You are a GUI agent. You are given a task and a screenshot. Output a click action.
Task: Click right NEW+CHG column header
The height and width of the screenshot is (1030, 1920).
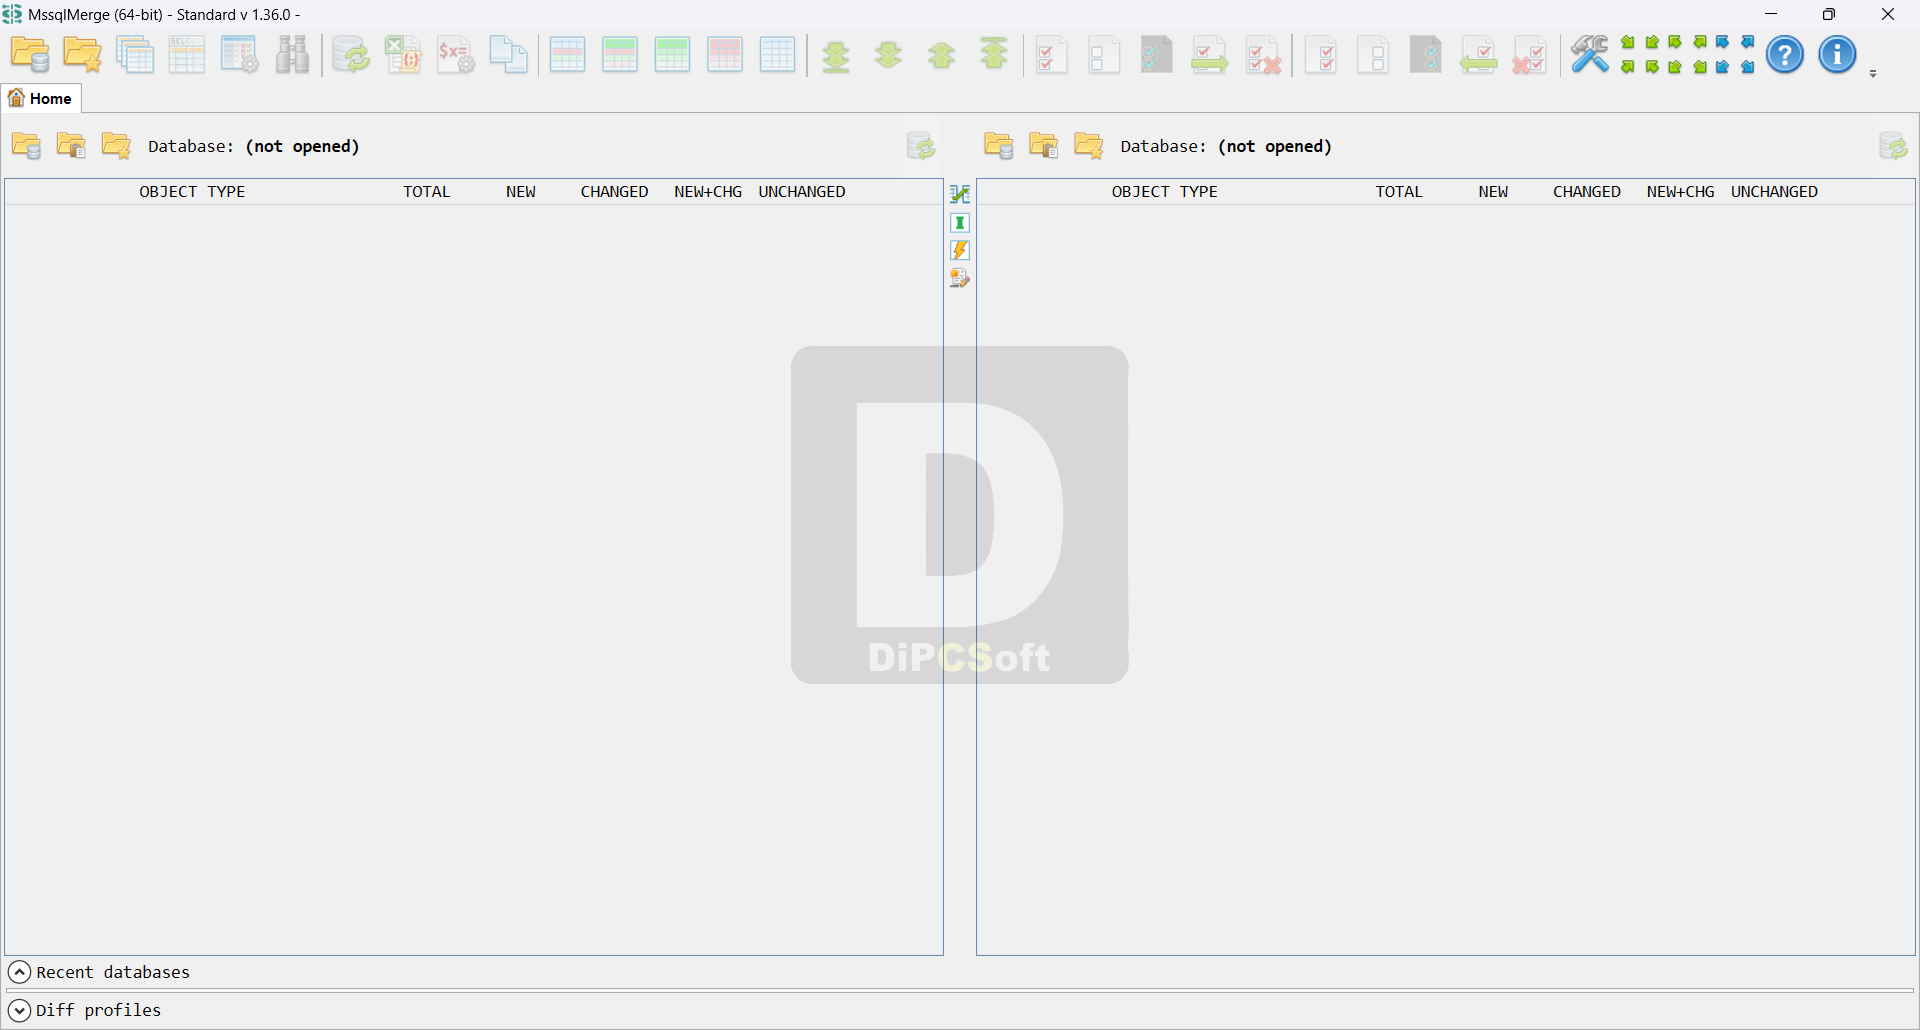pyautogui.click(x=1680, y=192)
